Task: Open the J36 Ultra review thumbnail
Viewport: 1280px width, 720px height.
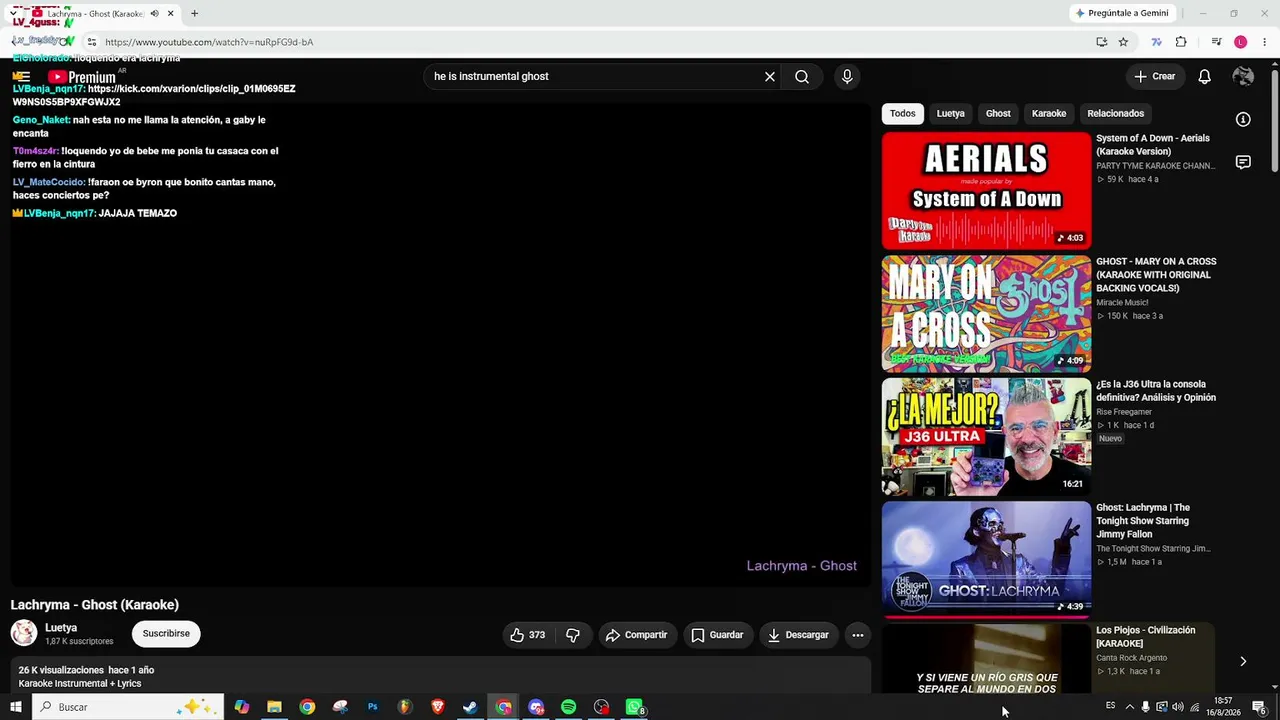Action: (x=986, y=437)
